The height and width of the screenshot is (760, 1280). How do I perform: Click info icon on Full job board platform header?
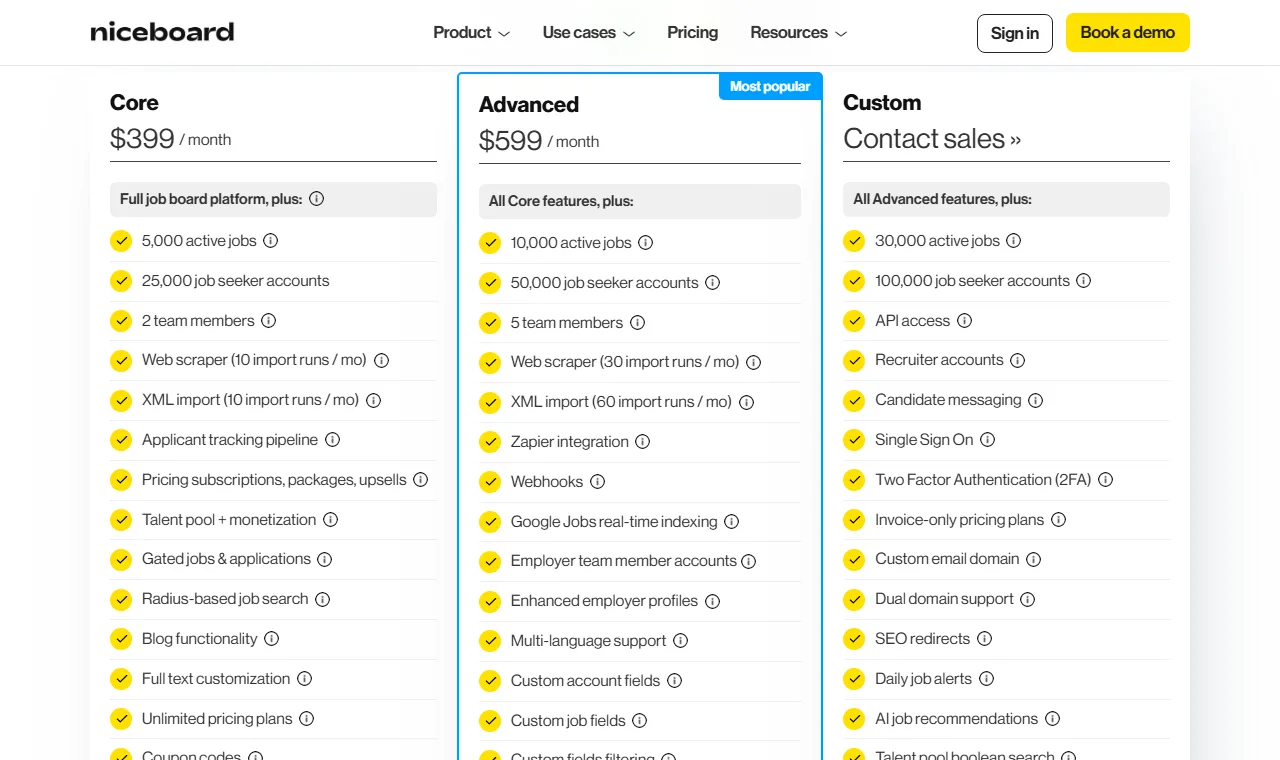tap(316, 199)
